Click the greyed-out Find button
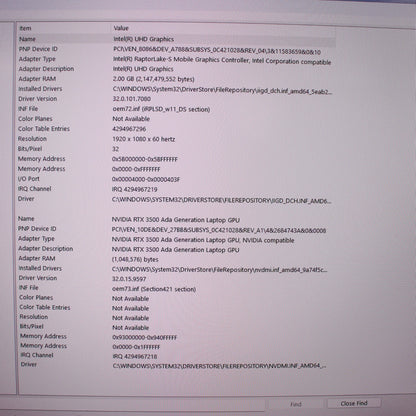Screen dimensions: 416x416 [296, 404]
